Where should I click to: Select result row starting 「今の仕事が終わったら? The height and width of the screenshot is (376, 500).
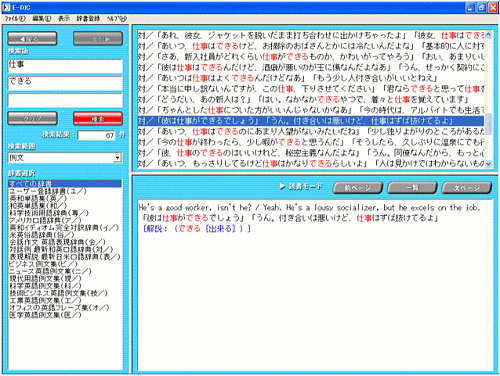click(311, 142)
